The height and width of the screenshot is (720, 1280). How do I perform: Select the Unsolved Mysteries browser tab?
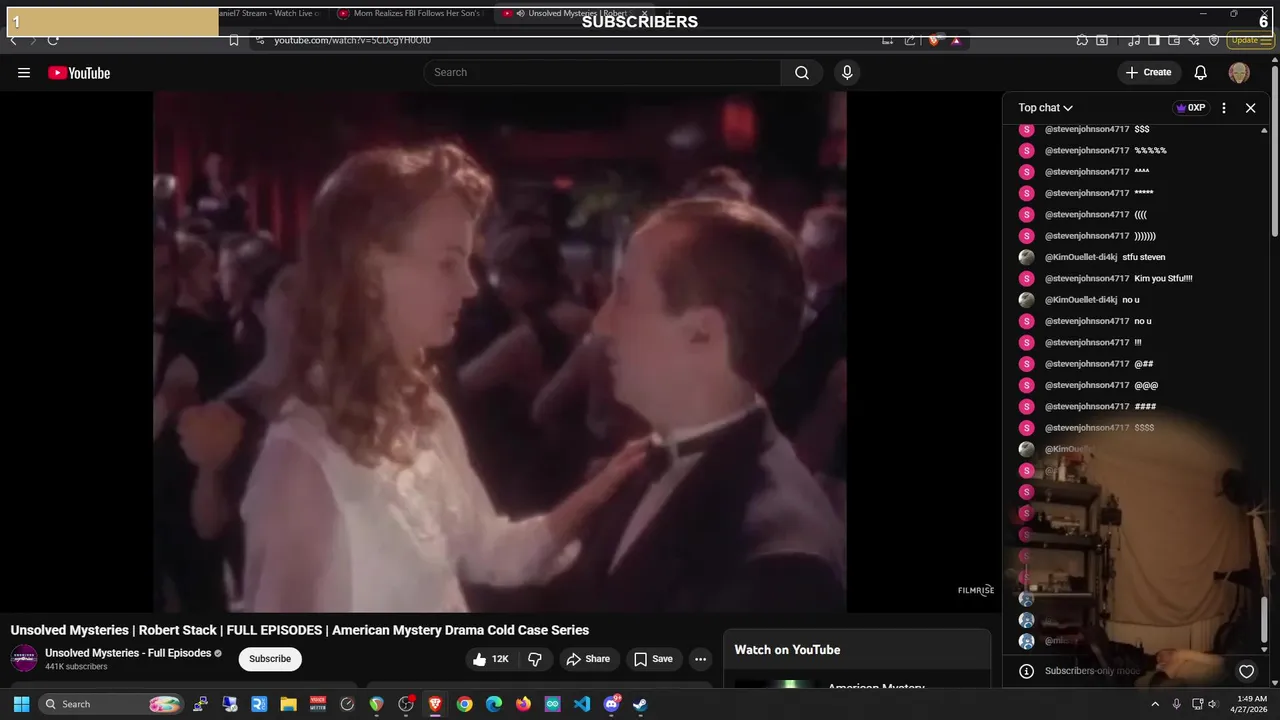575,14
